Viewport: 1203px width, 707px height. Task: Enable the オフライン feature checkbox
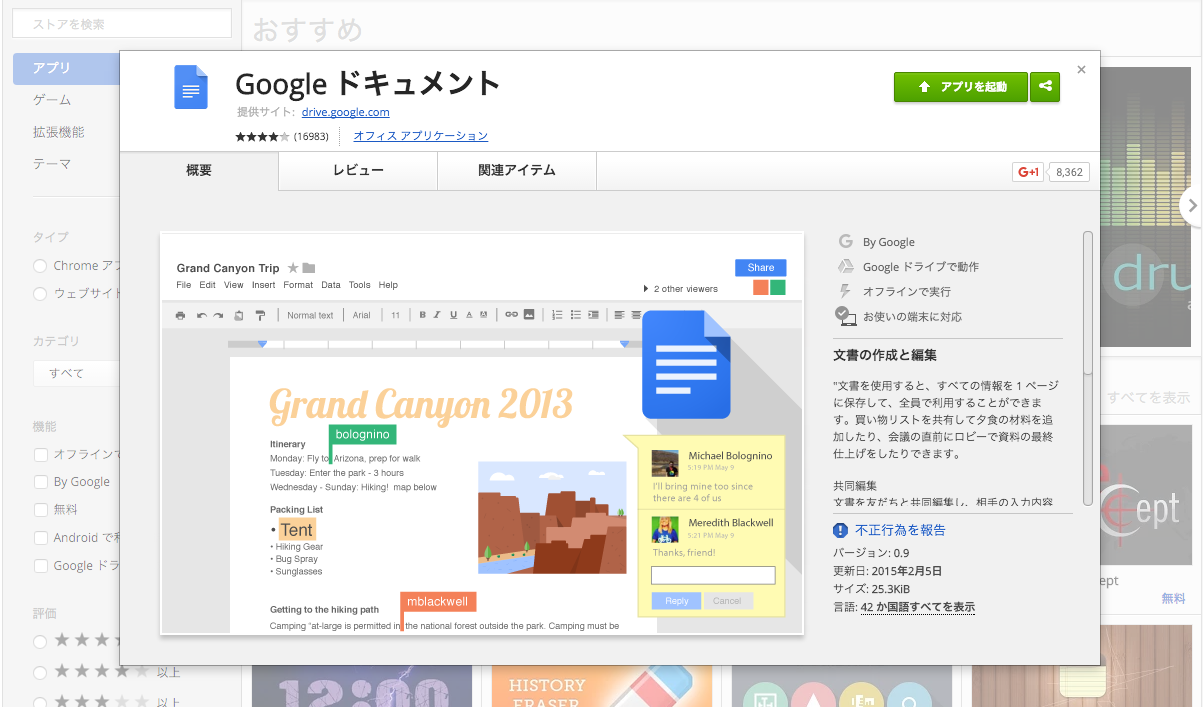point(41,454)
